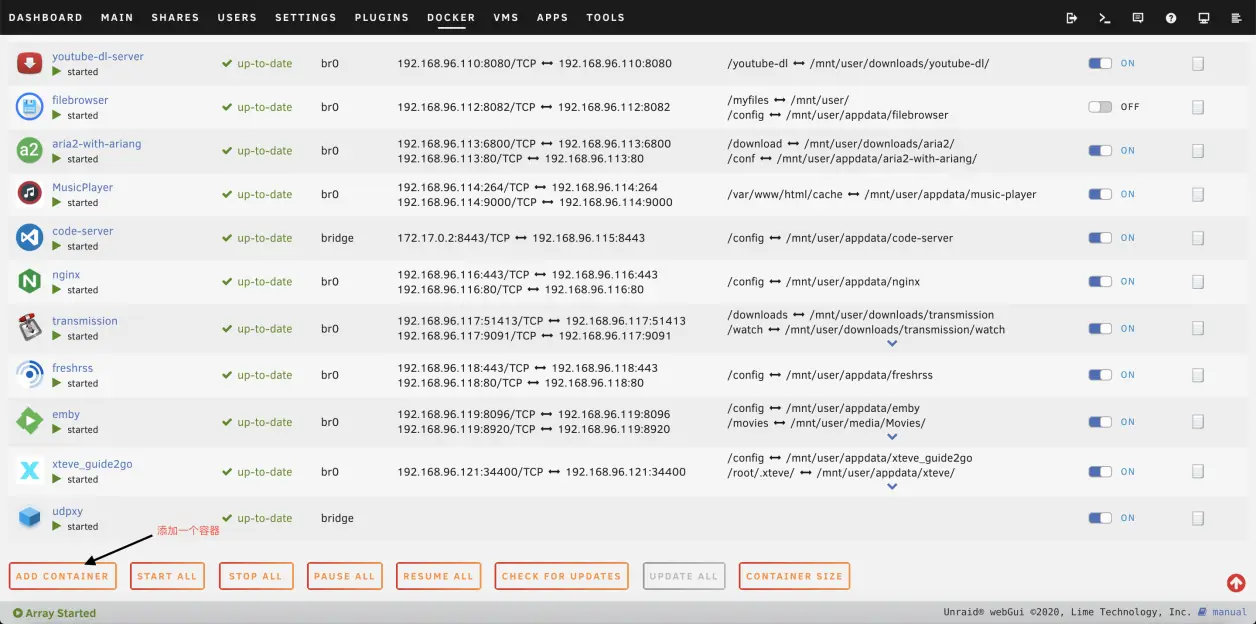Image resolution: width=1256 pixels, height=624 pixels.
Task: Open the Plugins tab
Action: [x=381, y=18]
